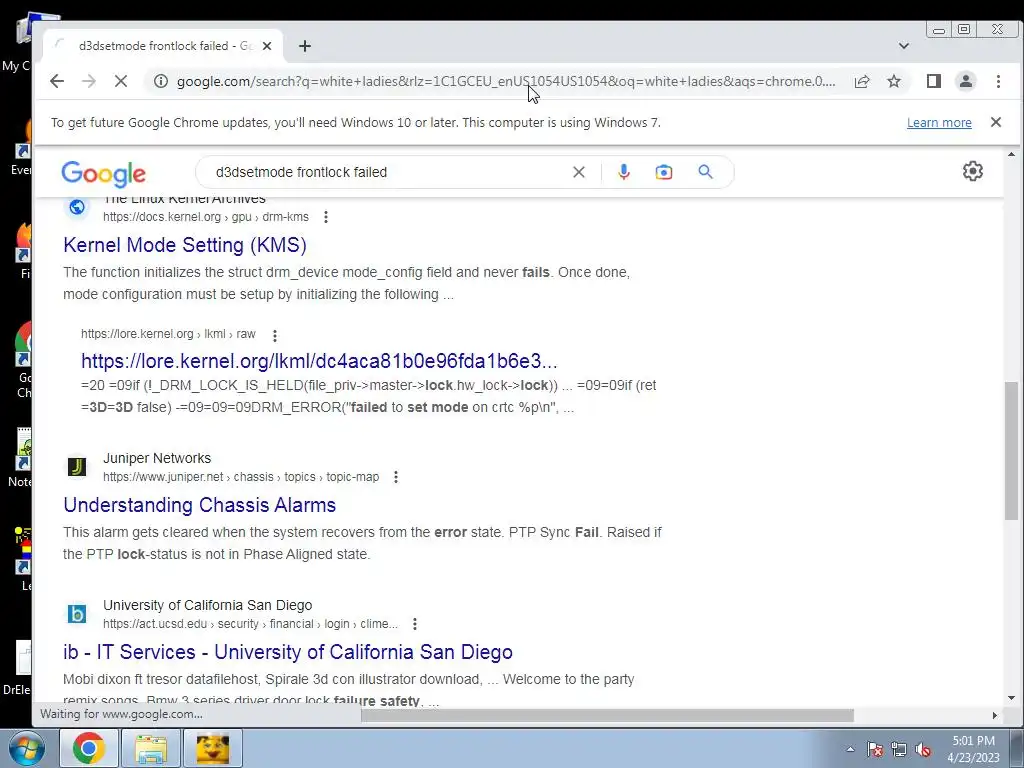This screenshot has width=1024, height=768.
Task: Show hidden system tray icons
Action: [x=850, y=750]
